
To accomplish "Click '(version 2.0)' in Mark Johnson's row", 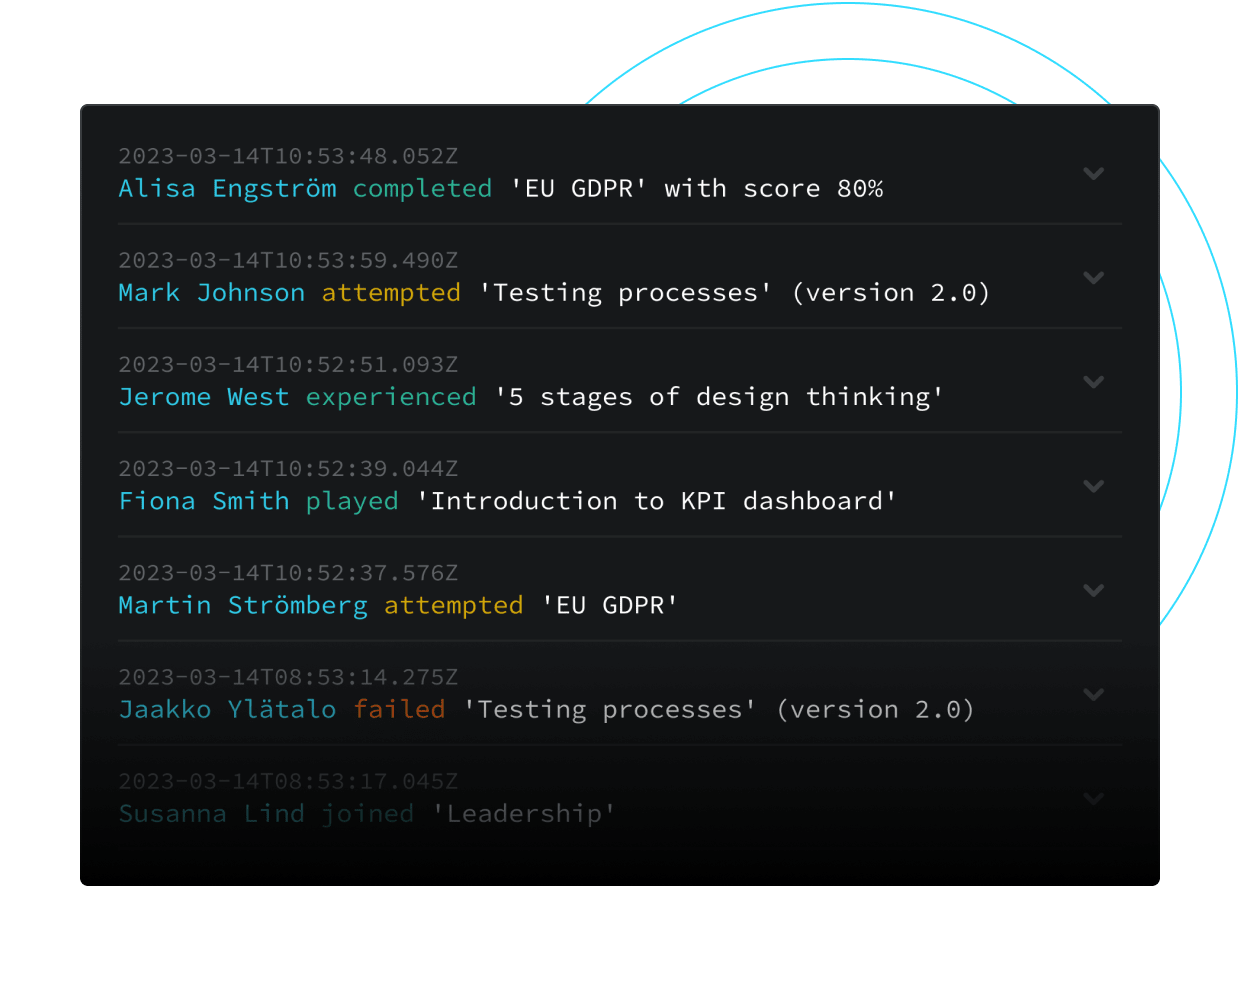I will (891, 293).
